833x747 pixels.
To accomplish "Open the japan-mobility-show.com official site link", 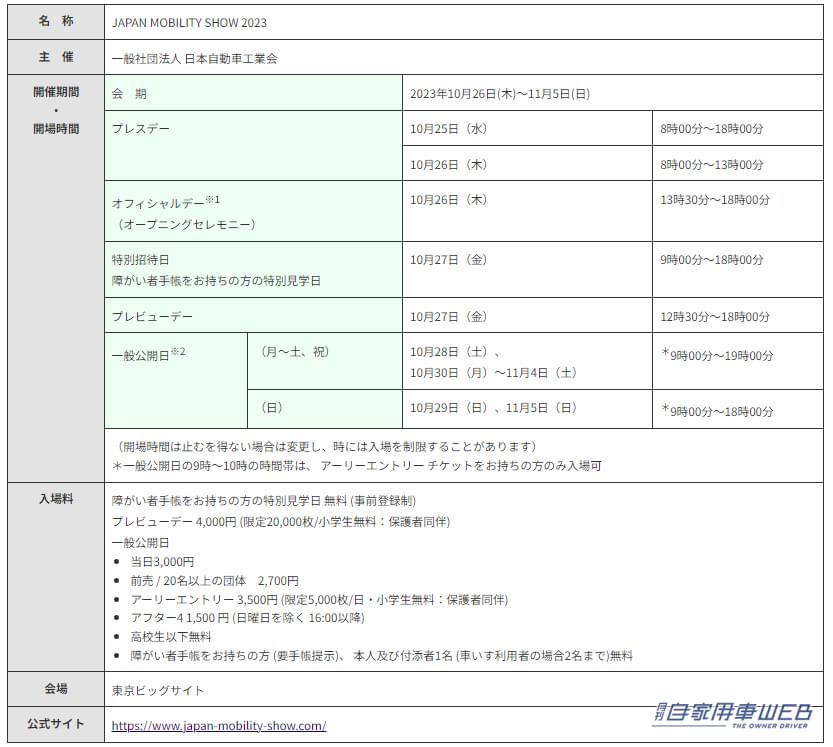I will 219,726.
